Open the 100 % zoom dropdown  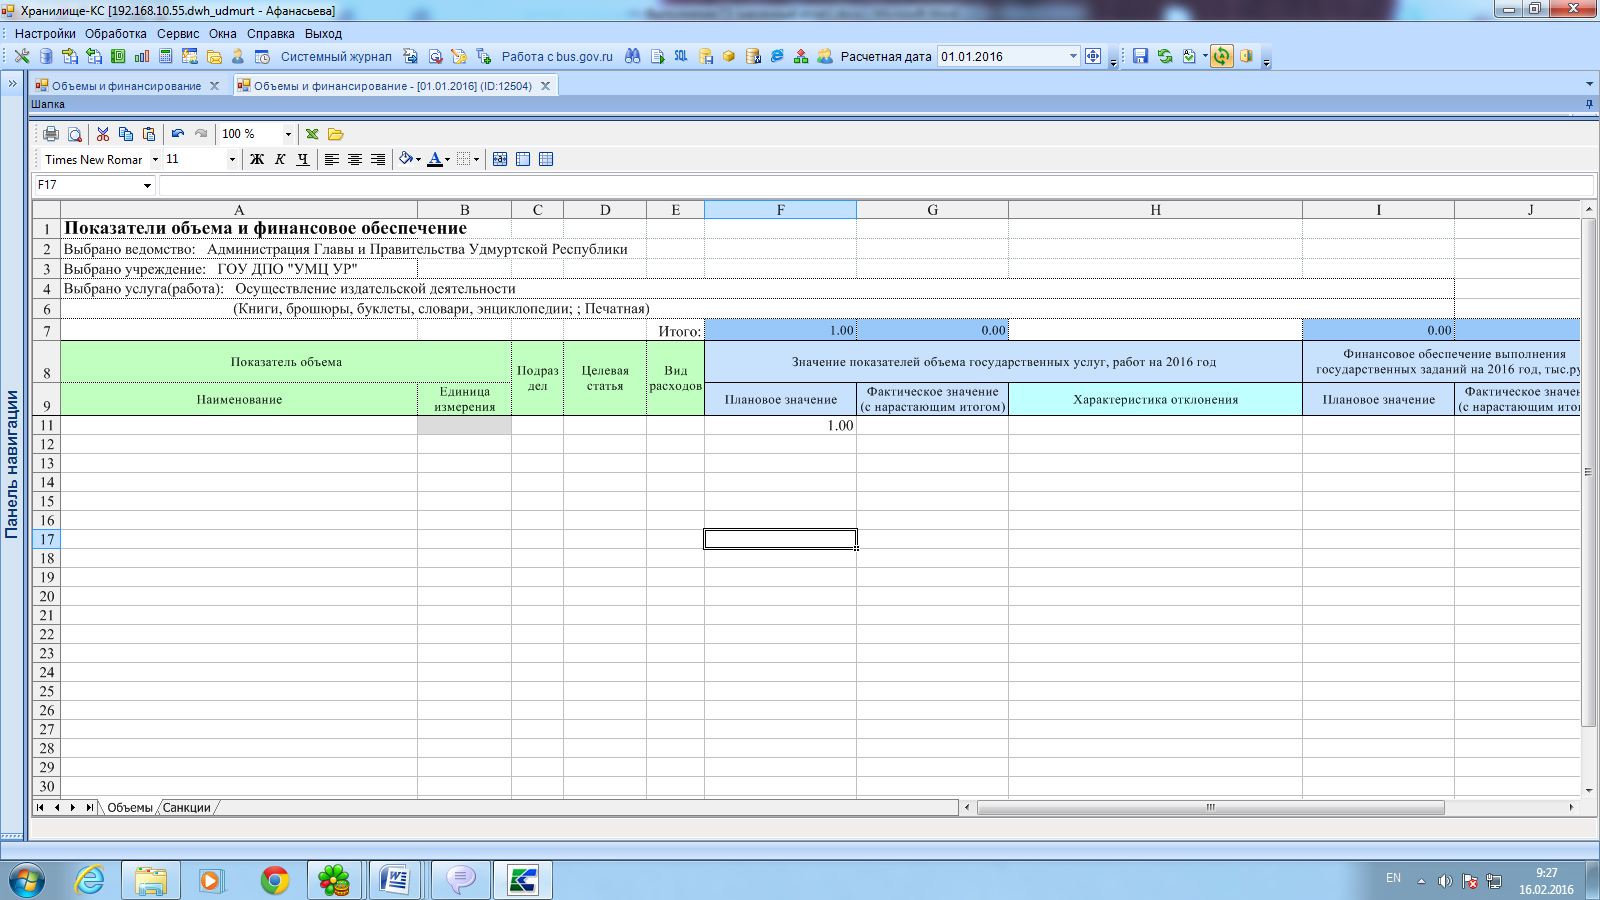tap(288, 134)
